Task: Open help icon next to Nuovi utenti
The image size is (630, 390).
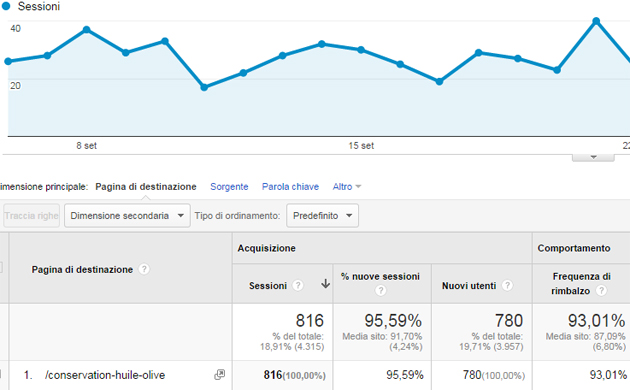Action: (x=507, y=285)
